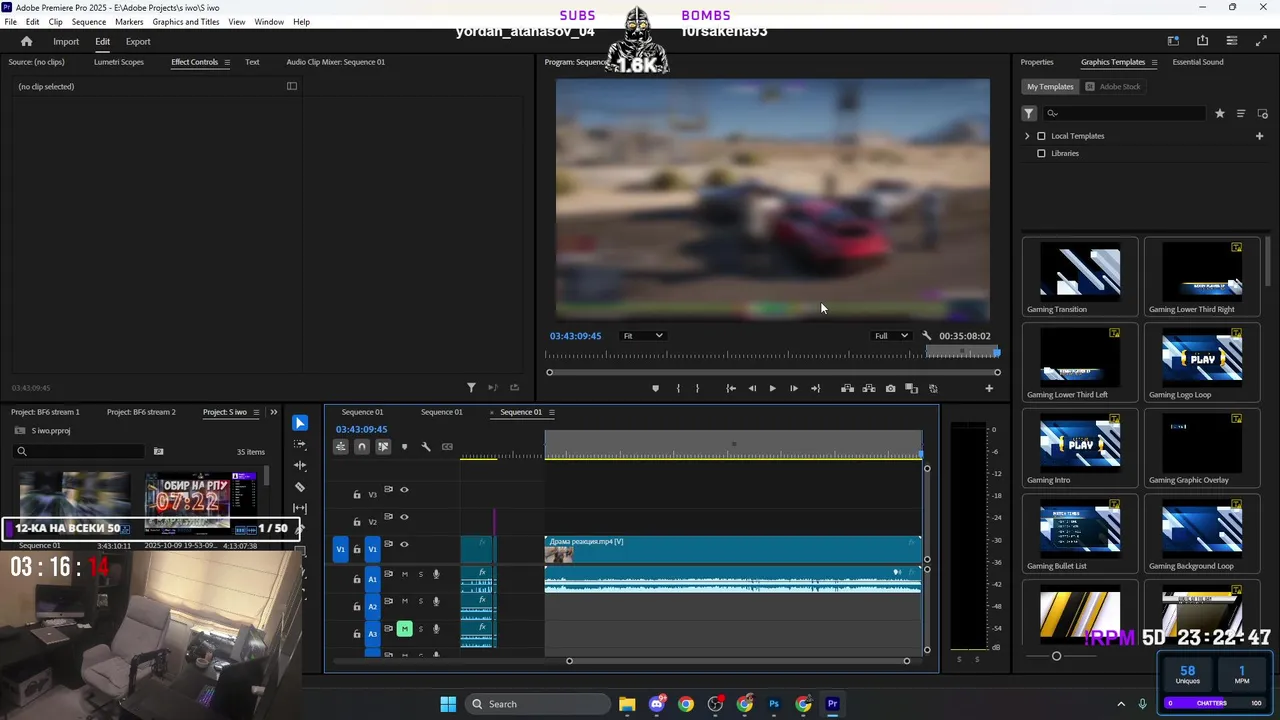Open the Markers menu
This screenshot has height=720, width=1280.
click(x=129, y=22)
